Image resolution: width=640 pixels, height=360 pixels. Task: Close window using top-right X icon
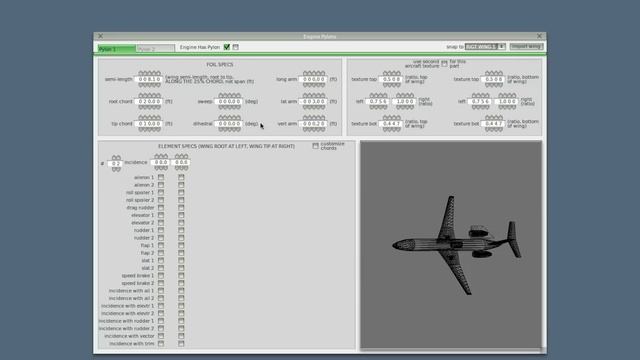click(539, 36)
